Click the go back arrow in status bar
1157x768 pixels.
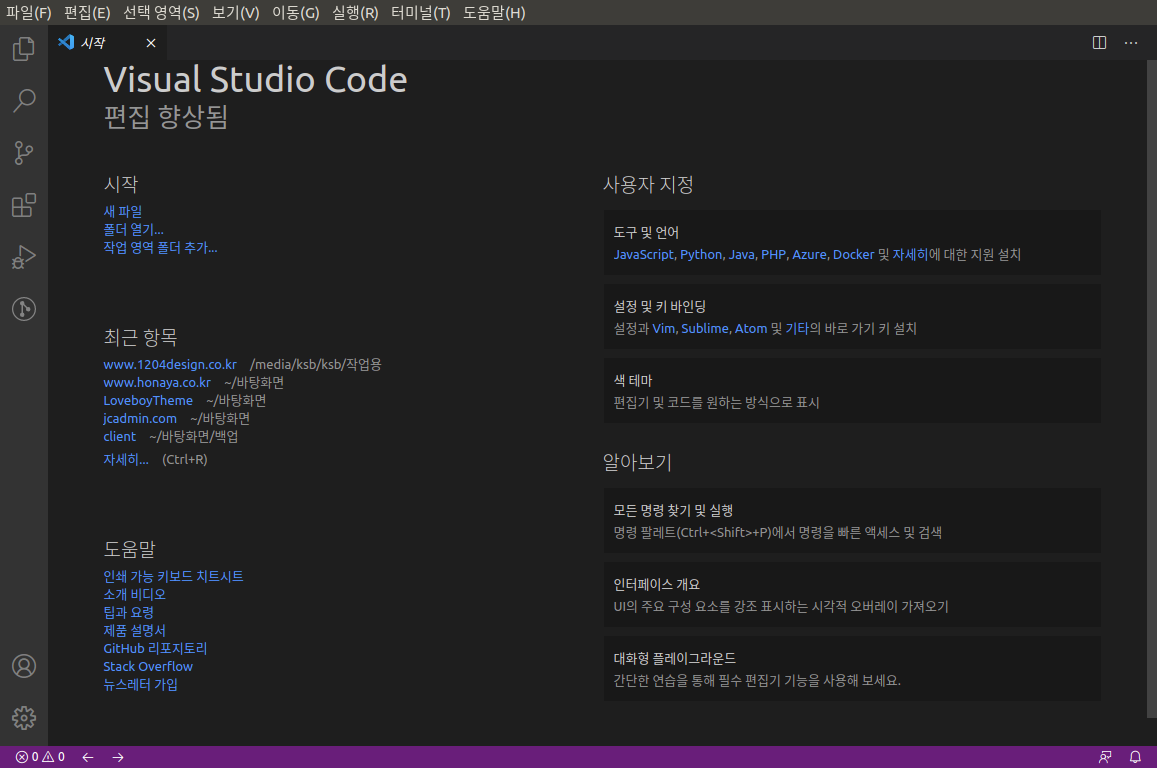(88, 757)
